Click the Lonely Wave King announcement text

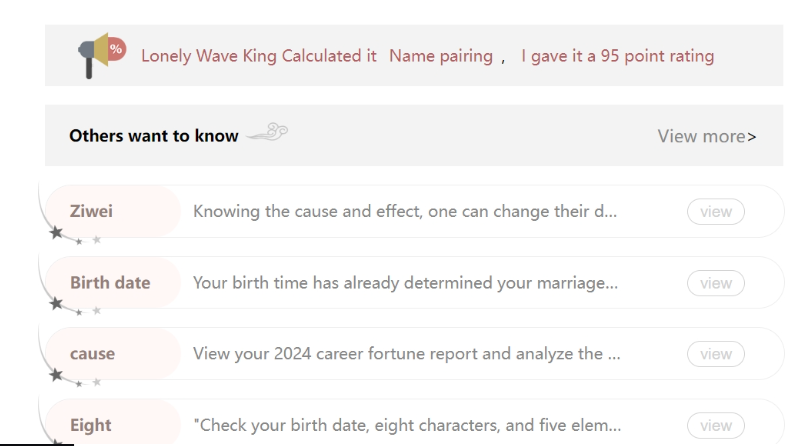tap(258, 56)
